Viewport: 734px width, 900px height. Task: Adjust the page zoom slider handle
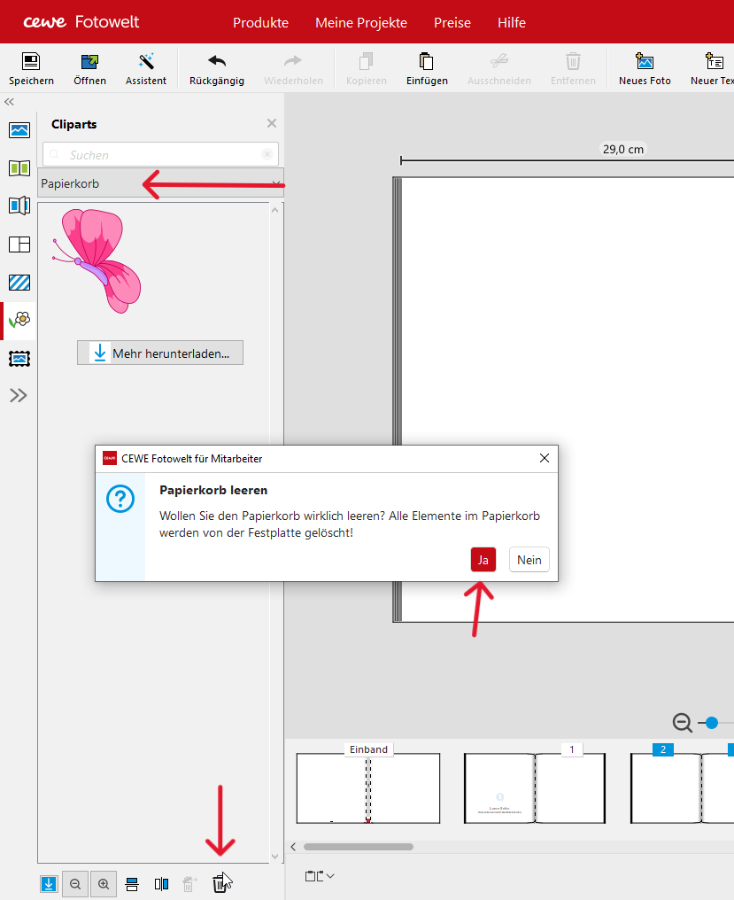coord(712,723)
